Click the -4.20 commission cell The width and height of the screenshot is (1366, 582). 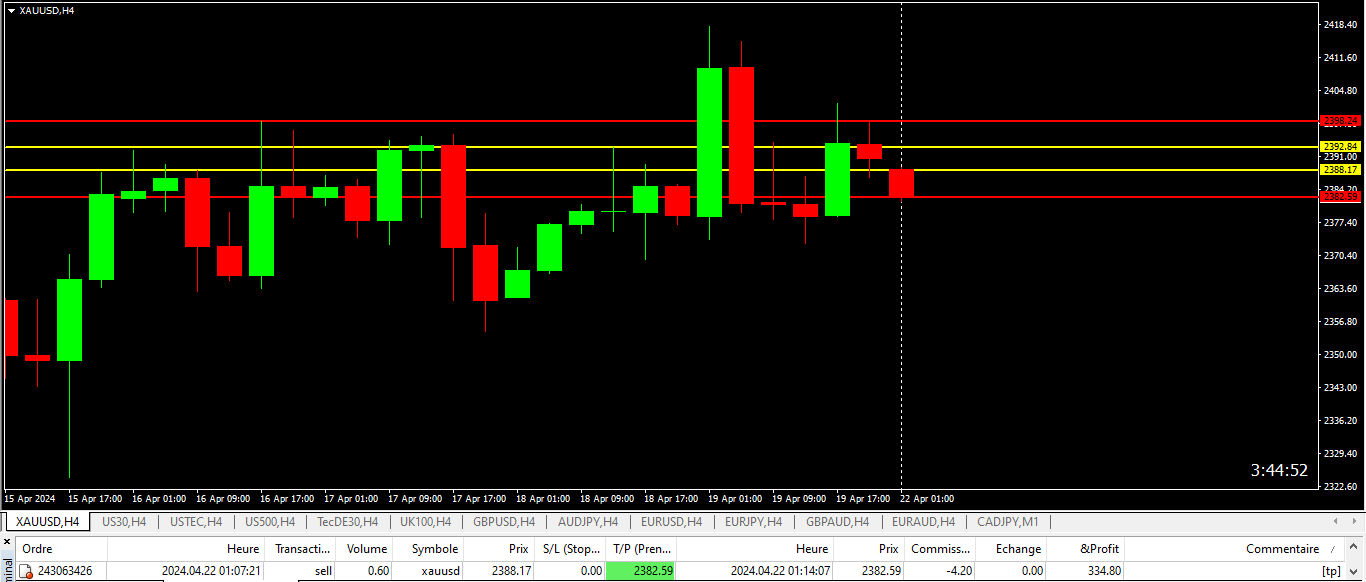click(954, 571)
